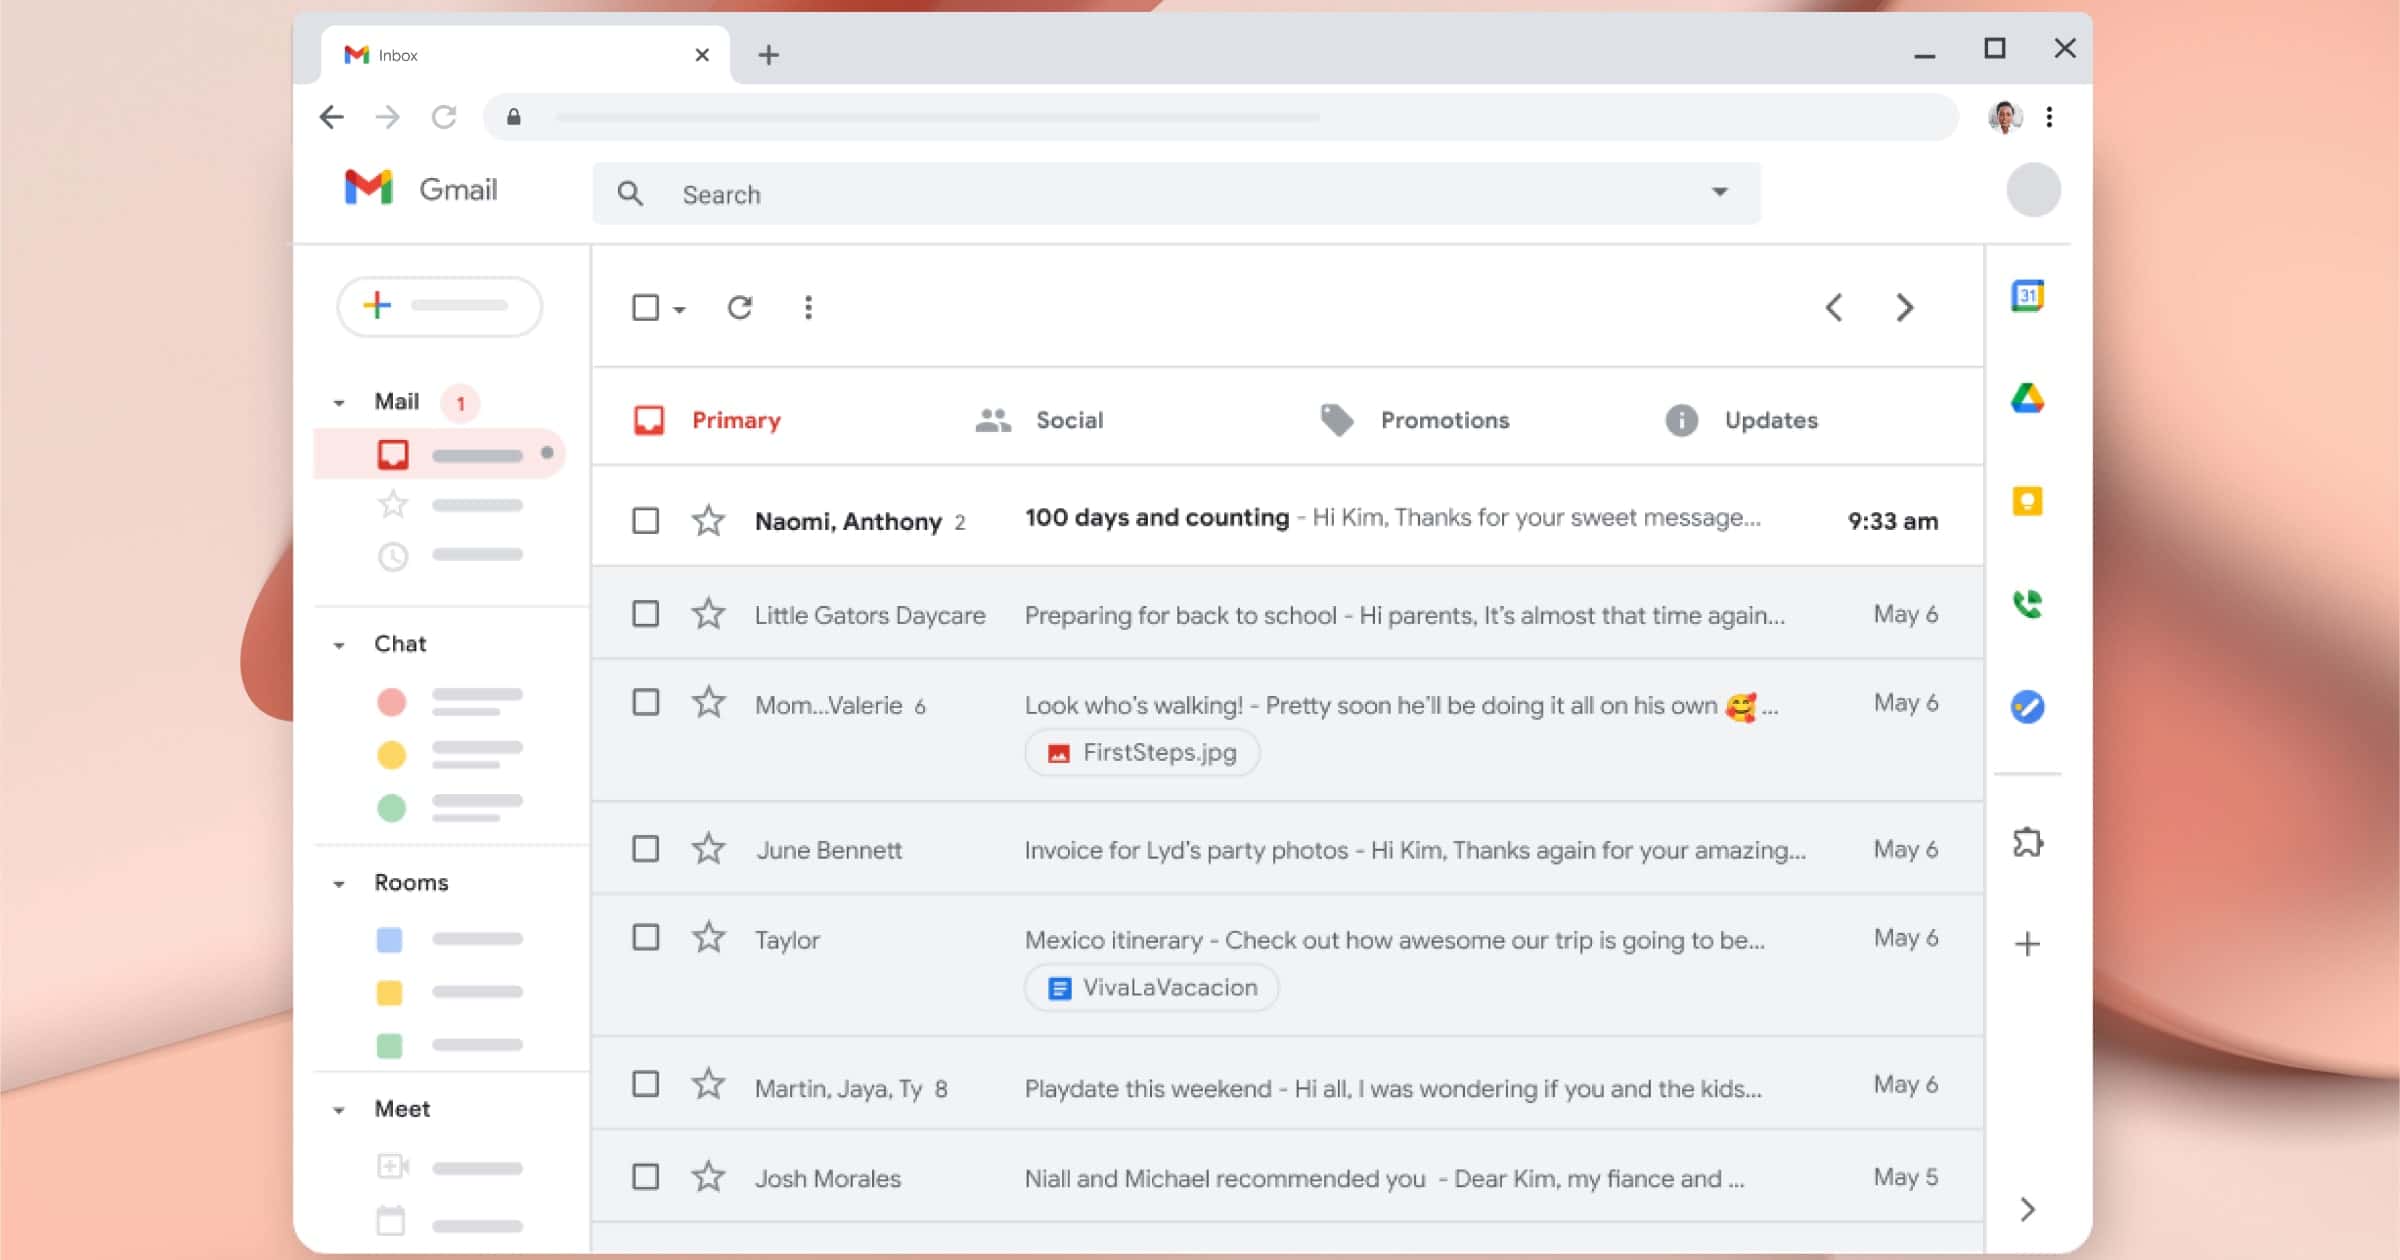Open Google Calendar from side panel
This screenshot has width=2400, height=1260.
(2027, 297)
